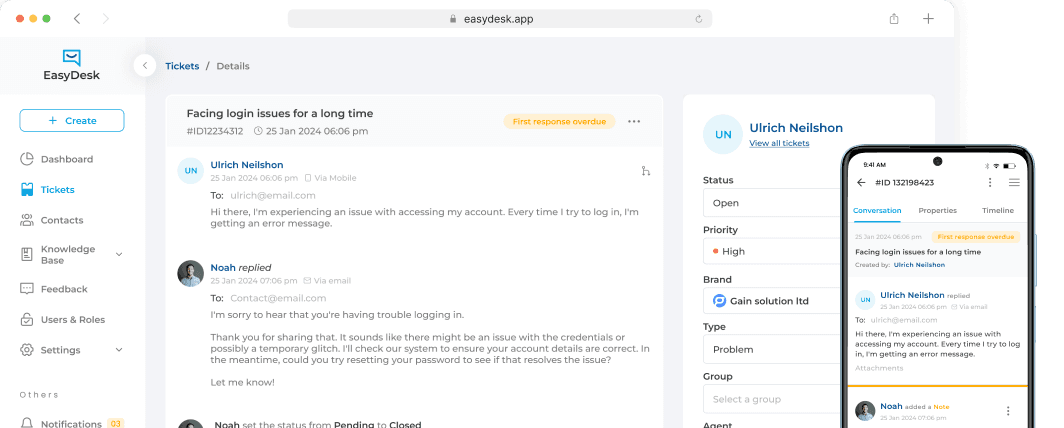The height and width of the screenshot is (428, 1064).
Task: Open the mobile hamburger menu
Action: pos(1014,182)
